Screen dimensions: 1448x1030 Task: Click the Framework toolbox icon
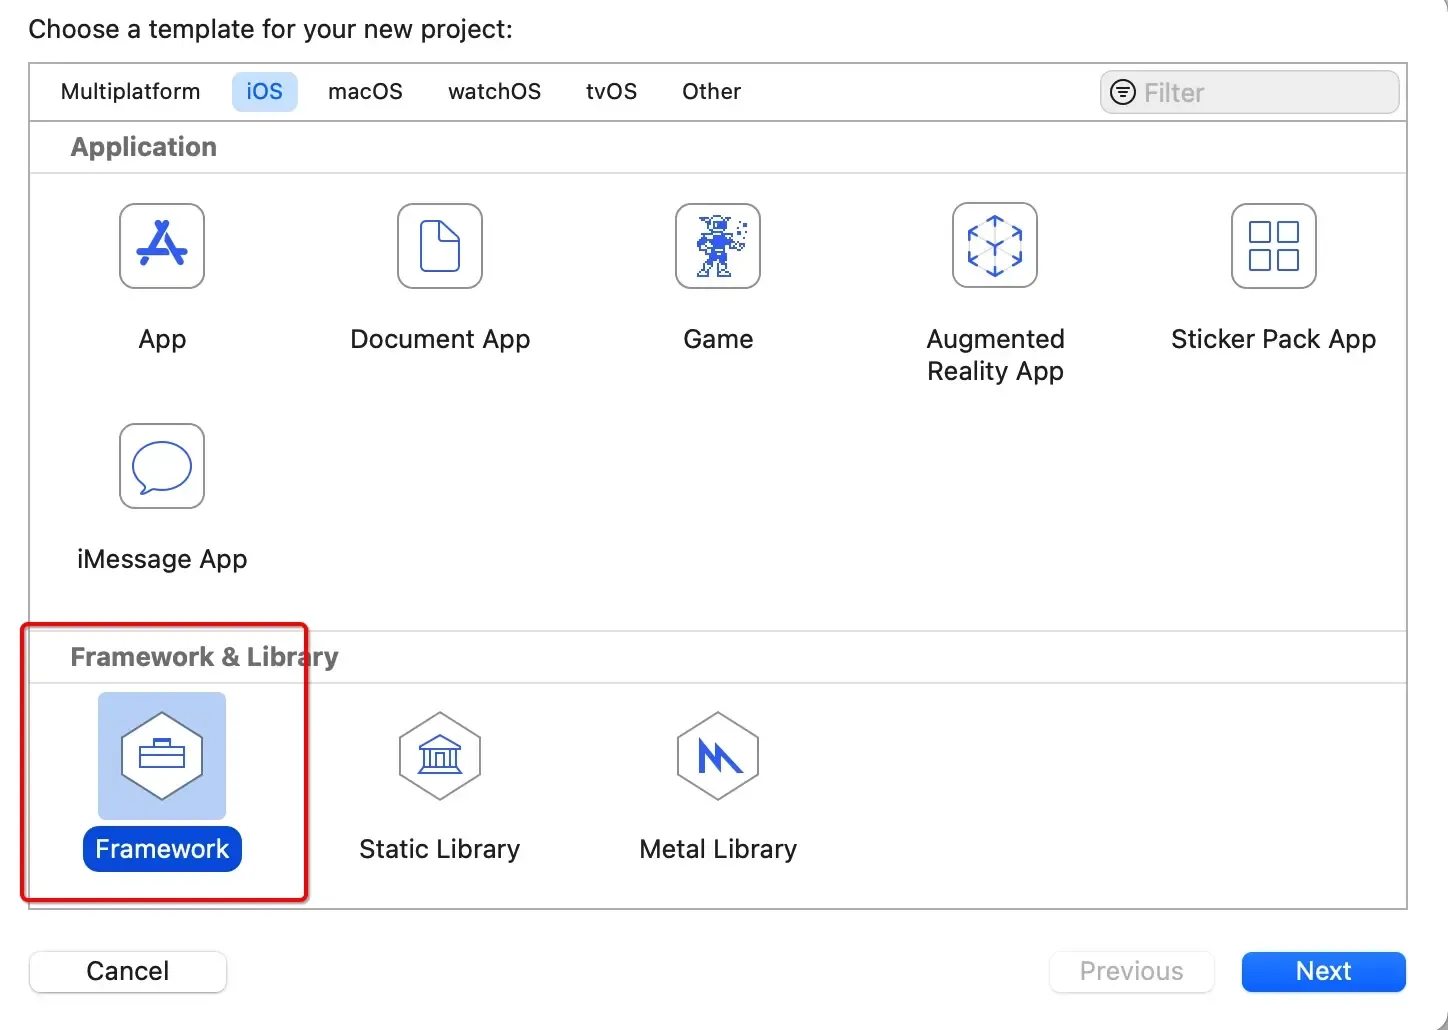coord(162,756)
